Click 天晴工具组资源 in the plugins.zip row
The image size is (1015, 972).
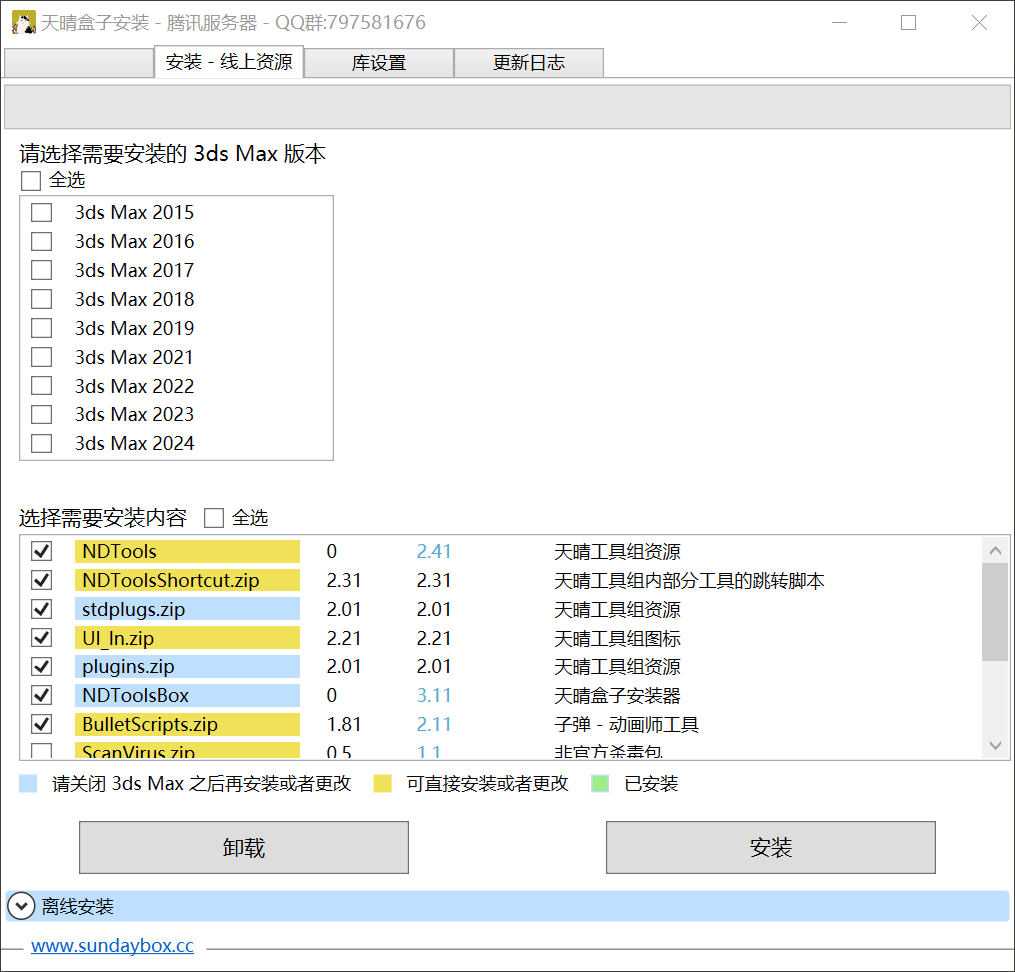tap(618, 667)
